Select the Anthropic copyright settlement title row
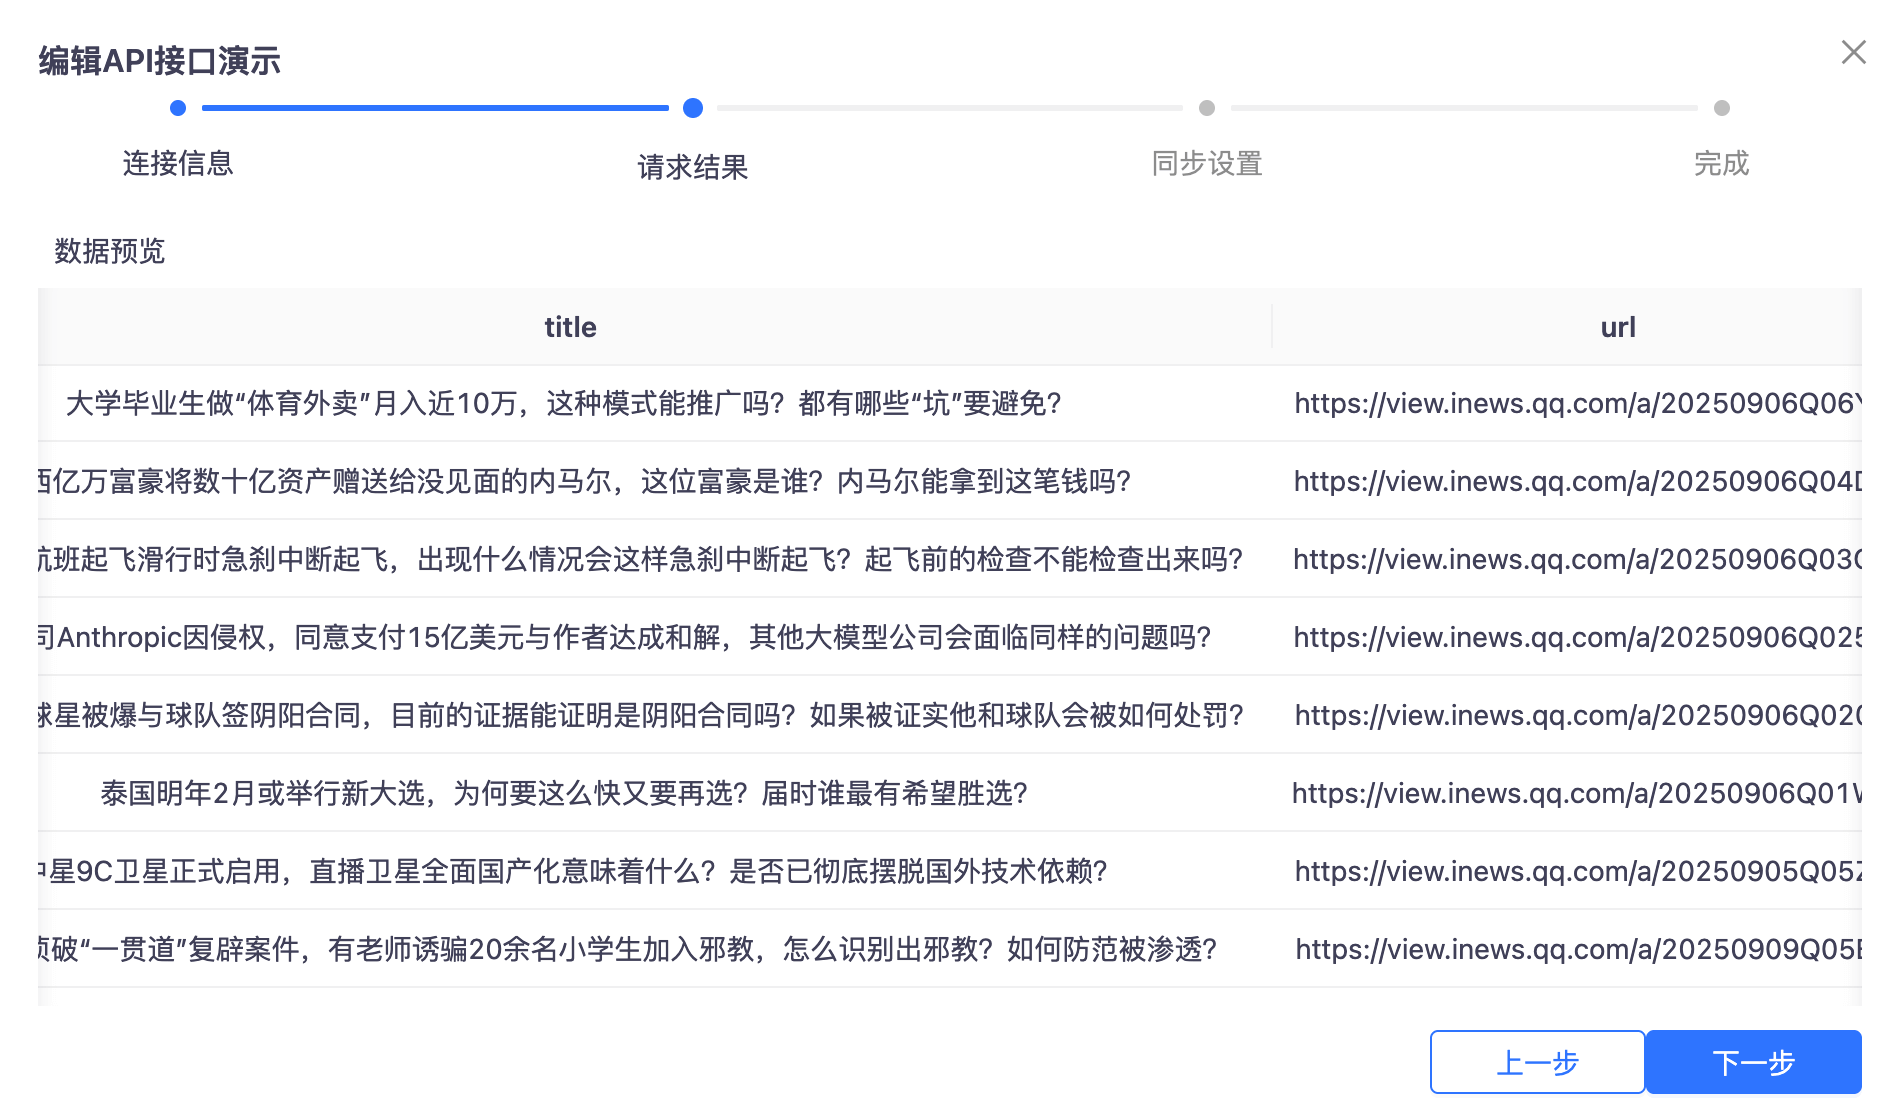The height and width of the screenshot is (1116, 1902). point(625,637)
